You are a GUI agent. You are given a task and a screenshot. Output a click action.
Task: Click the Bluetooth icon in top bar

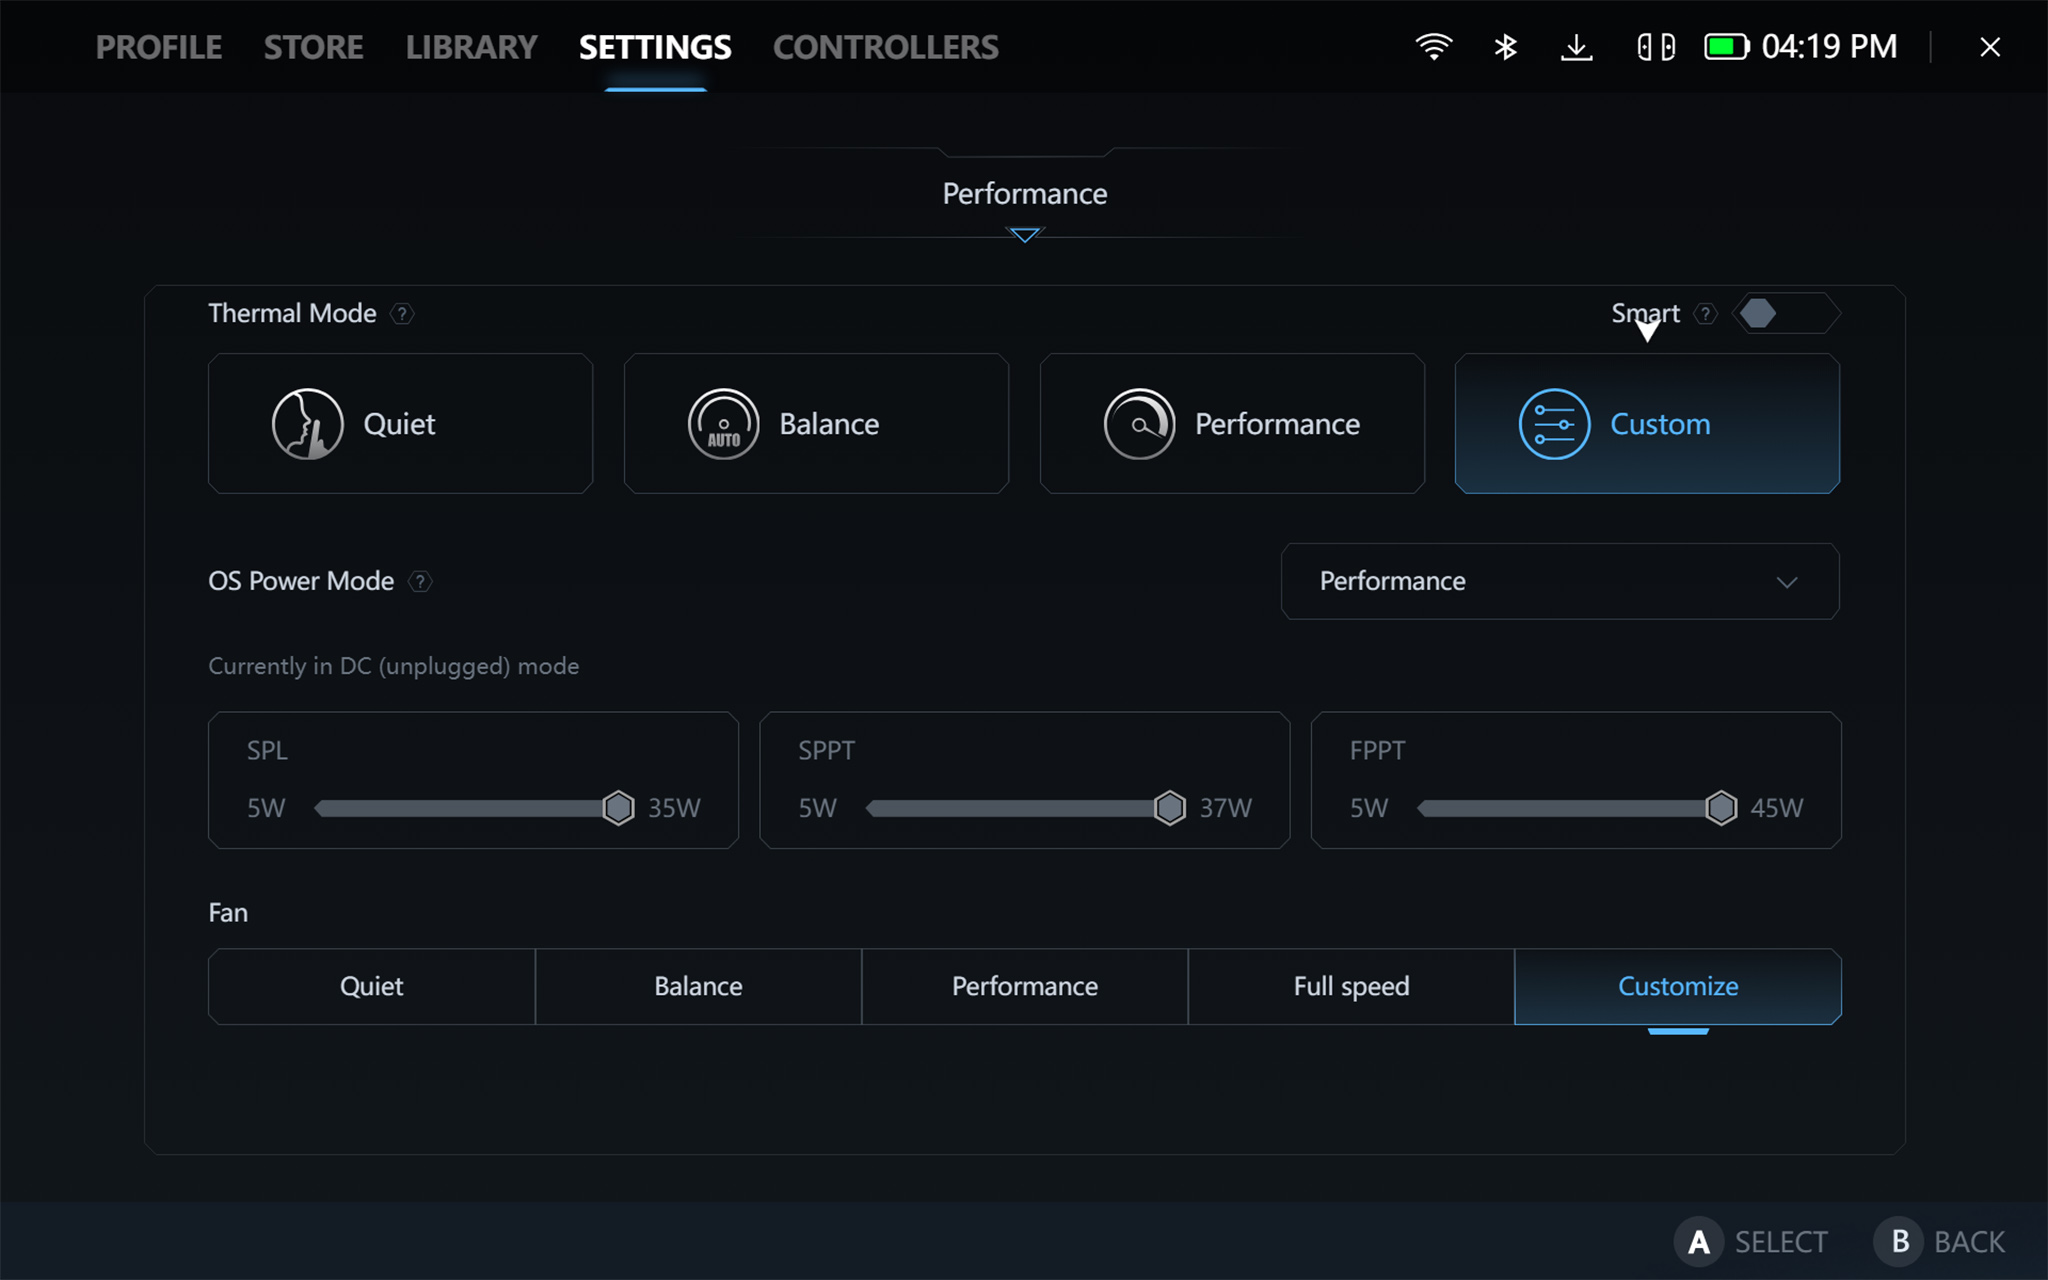[1505, 47]
